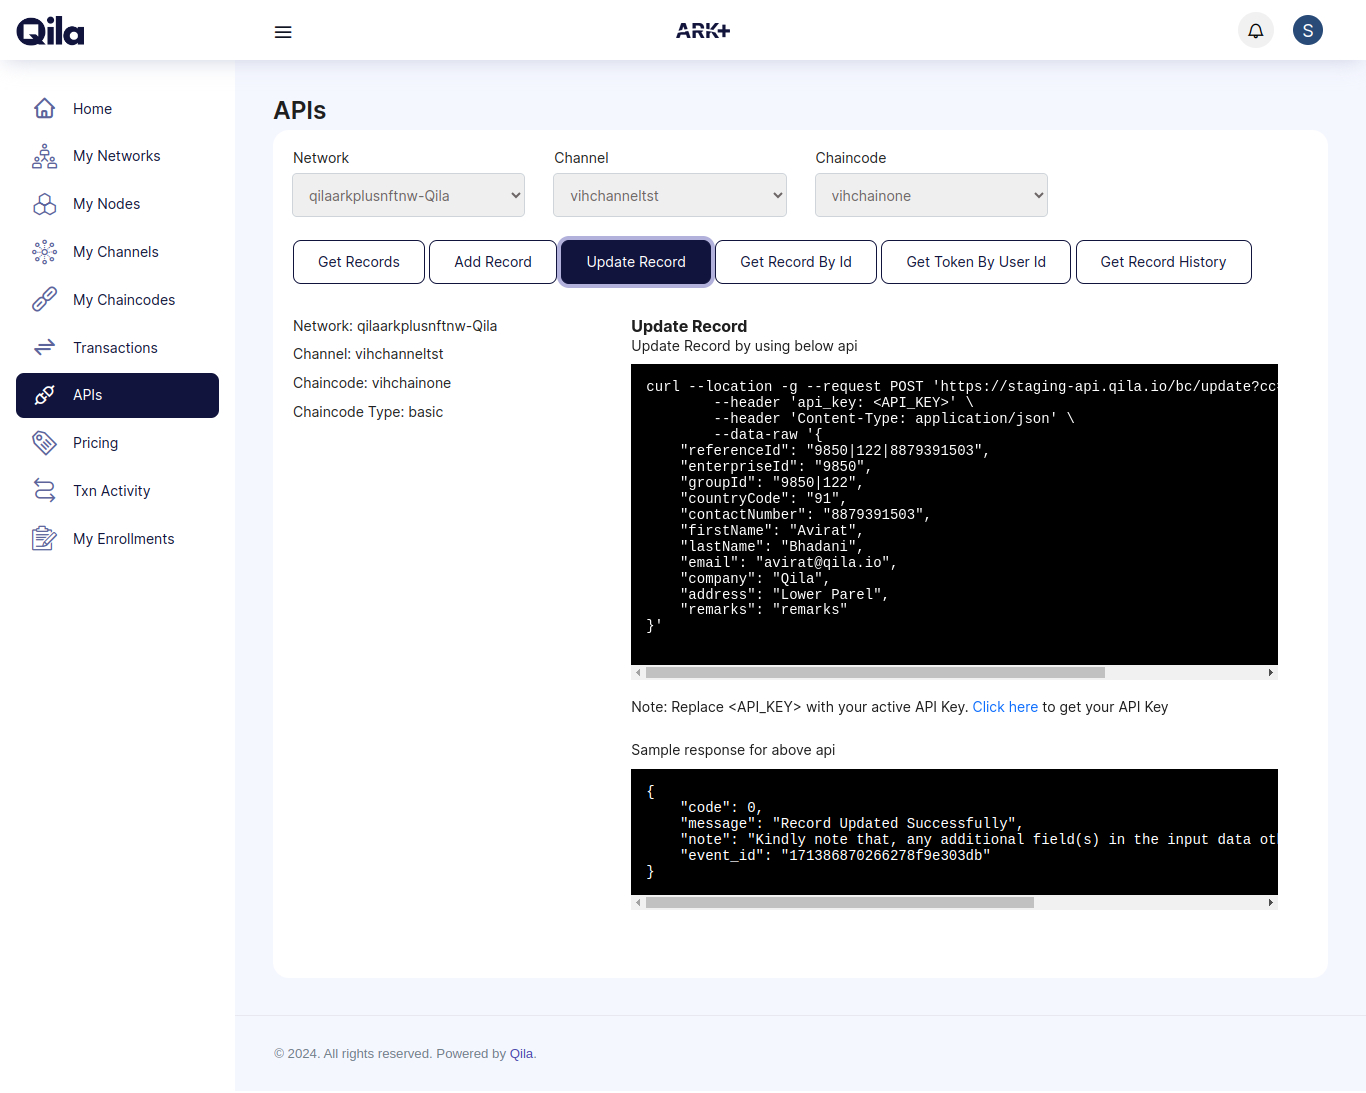The image size is (1366, 1093).
Task: Click sample response horizontal scrollbar thumb
Action: coord(840,903)
